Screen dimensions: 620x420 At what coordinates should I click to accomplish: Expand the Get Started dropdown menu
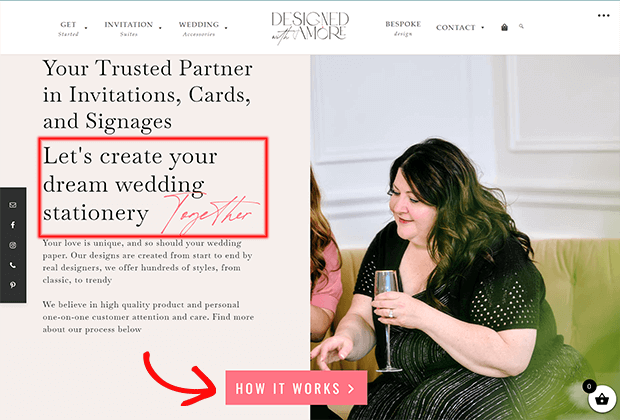coord(86,28)
